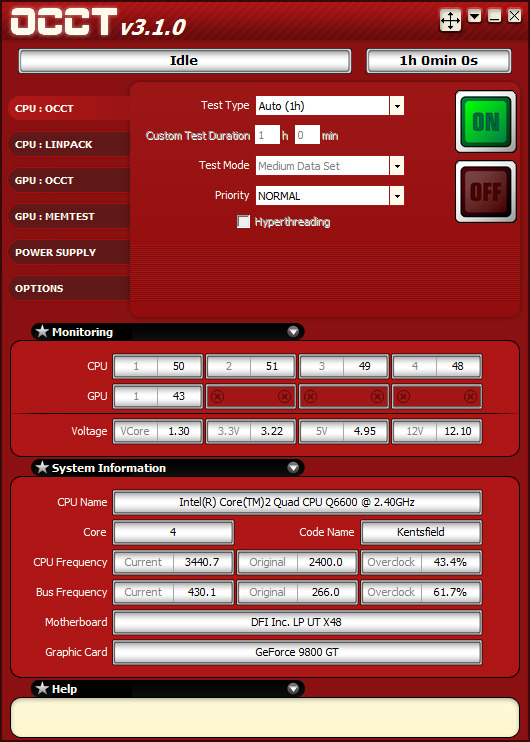Image resolution: width=530 pixels, height=742 pixels.
Task: Select GPU 1 temperature 43
Action: [x=158, y=396]
